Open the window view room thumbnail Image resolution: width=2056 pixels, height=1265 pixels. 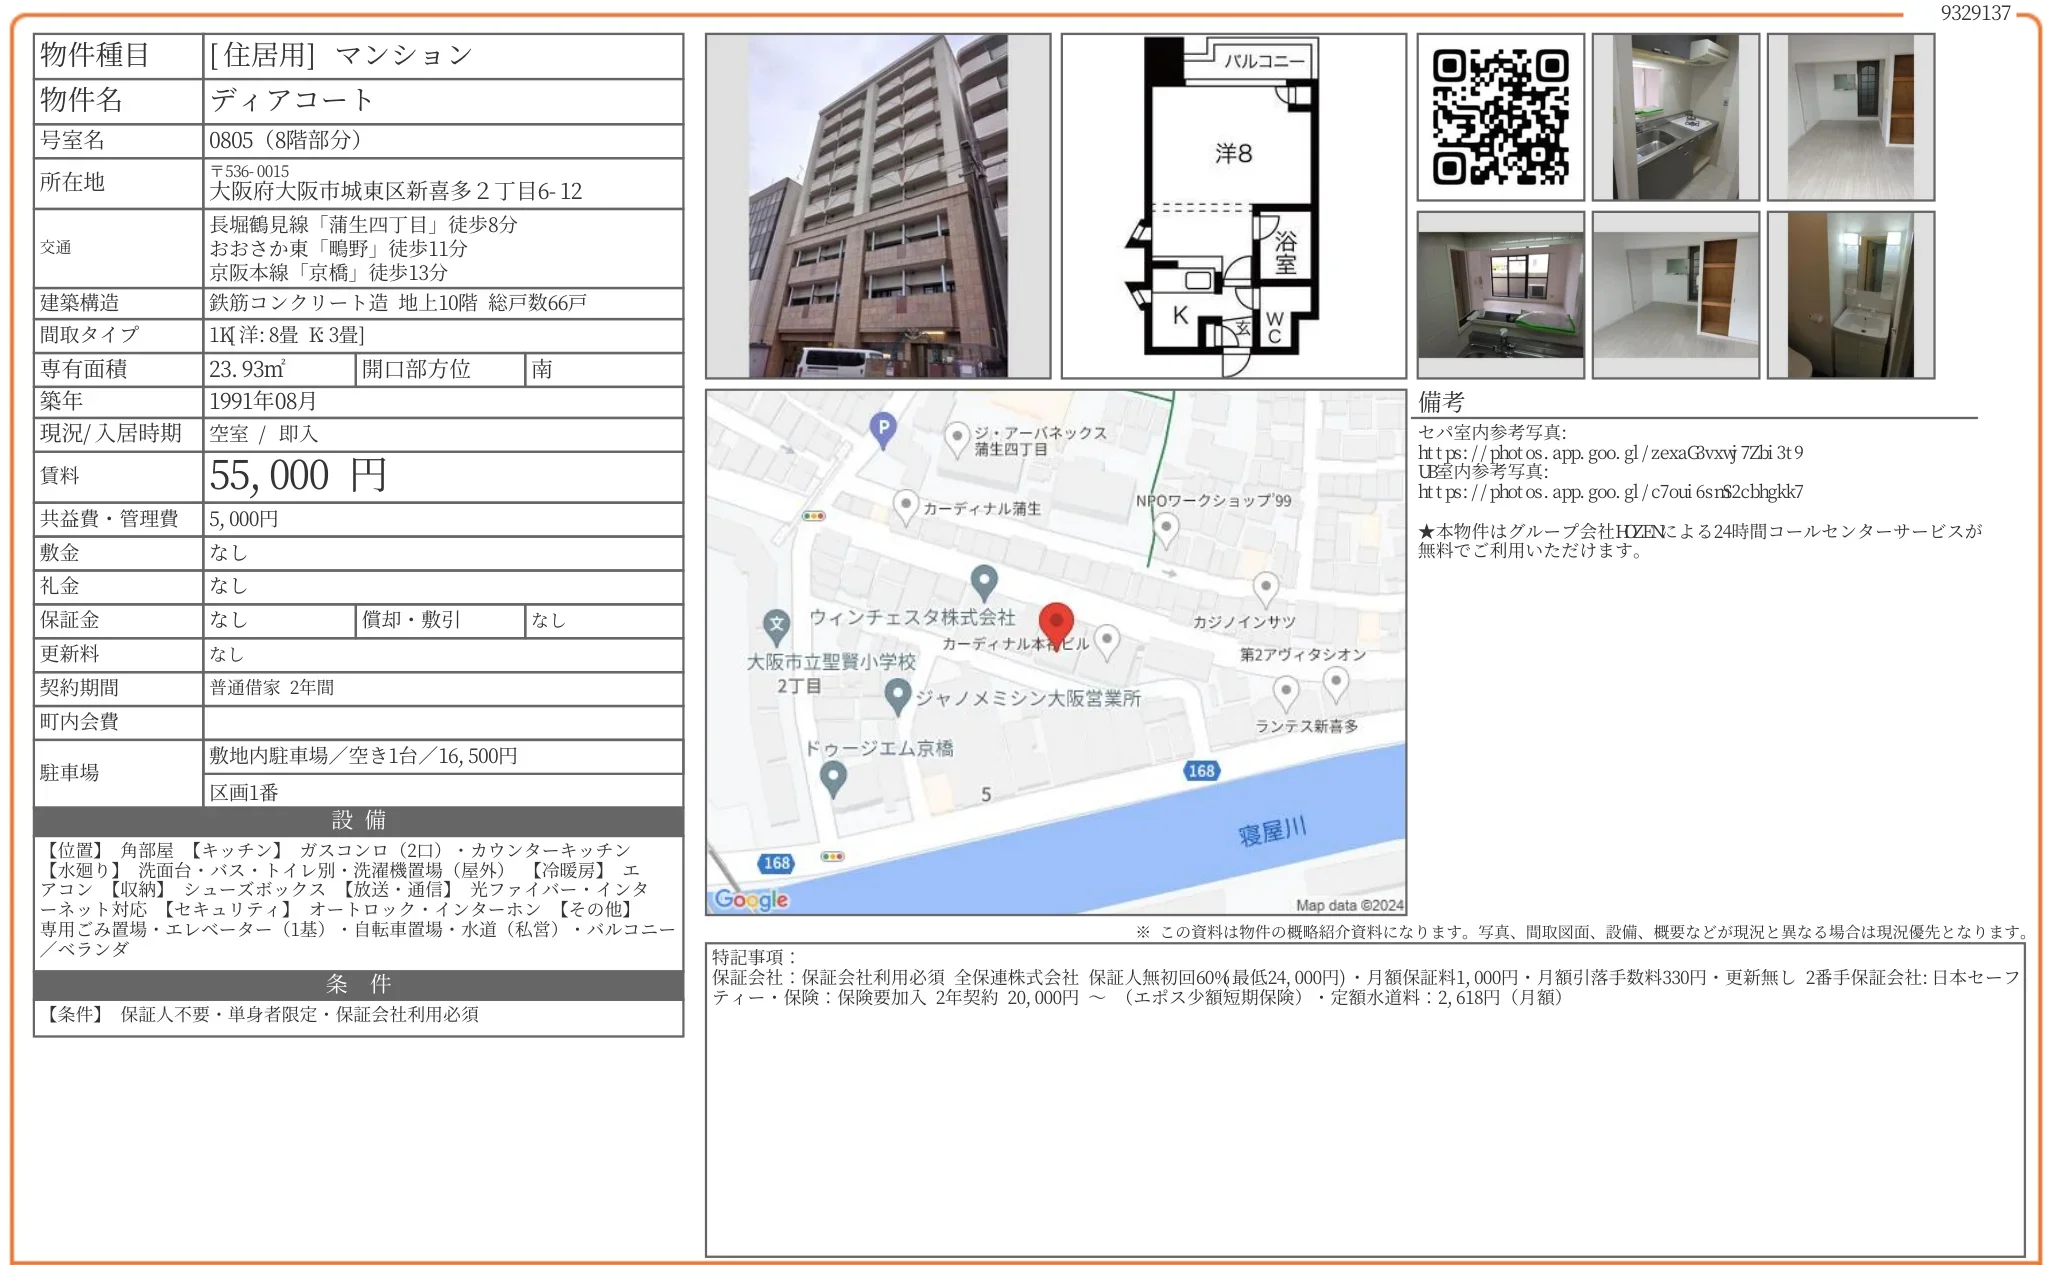tap(1500, 295)
